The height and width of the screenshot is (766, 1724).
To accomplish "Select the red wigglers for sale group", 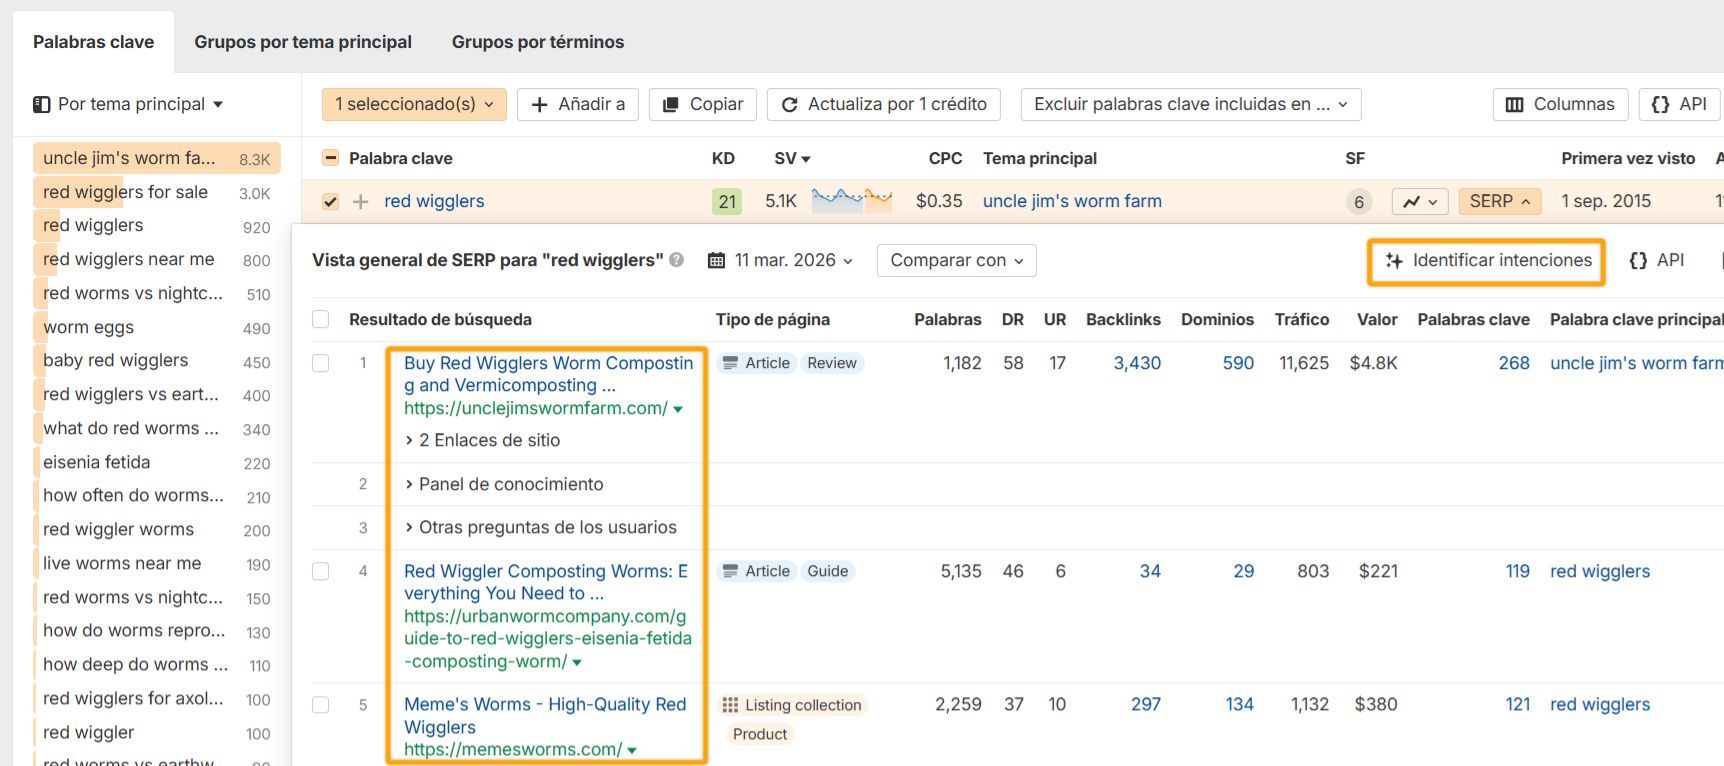I will 157,192.
